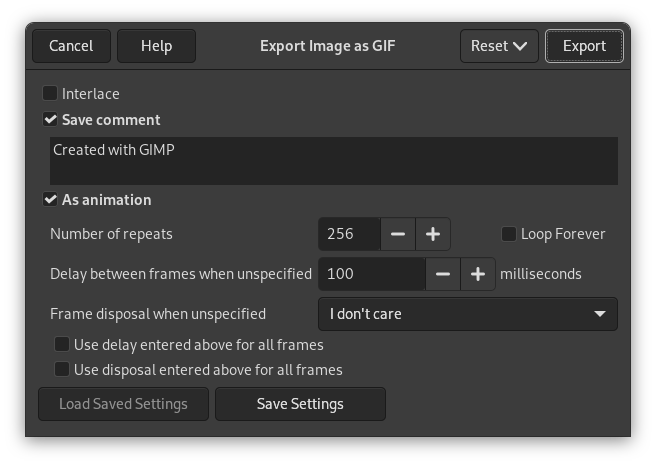This screenshot has width=656, height=465.
Task: Open the Frame disposal dropdown
Action: [467, 314]
